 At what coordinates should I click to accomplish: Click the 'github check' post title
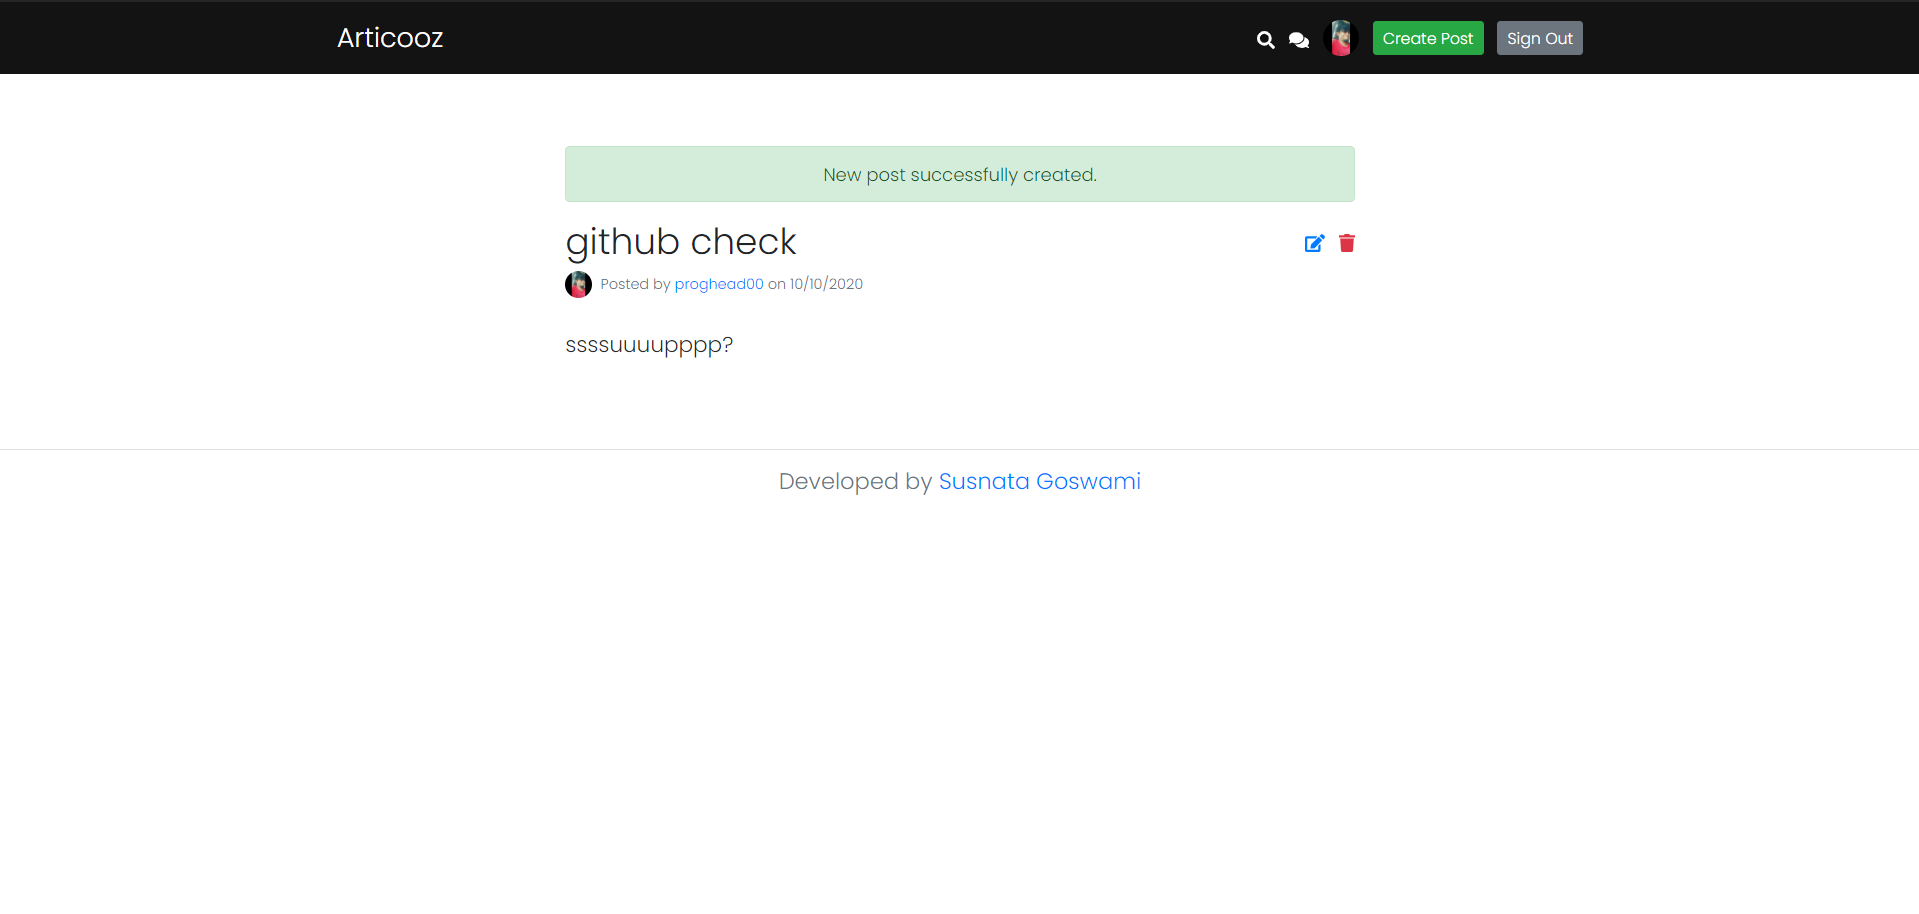[x=681, y=242]
